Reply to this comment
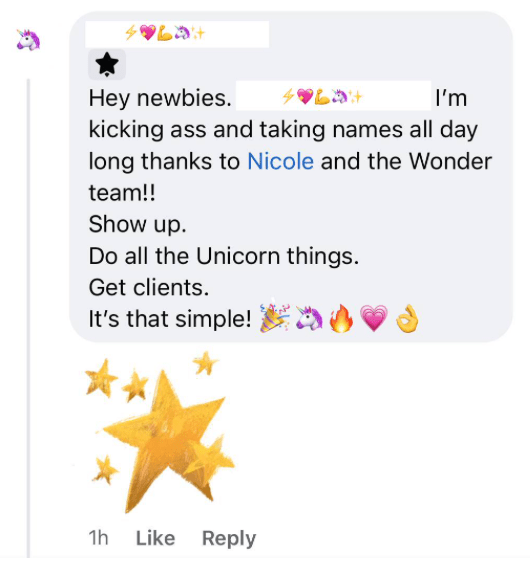 [x=229, y=538]
